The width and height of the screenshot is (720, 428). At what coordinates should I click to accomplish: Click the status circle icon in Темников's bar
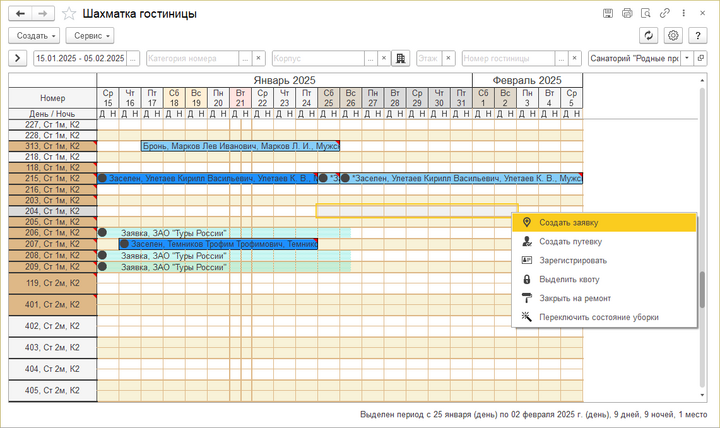[124, 244]
